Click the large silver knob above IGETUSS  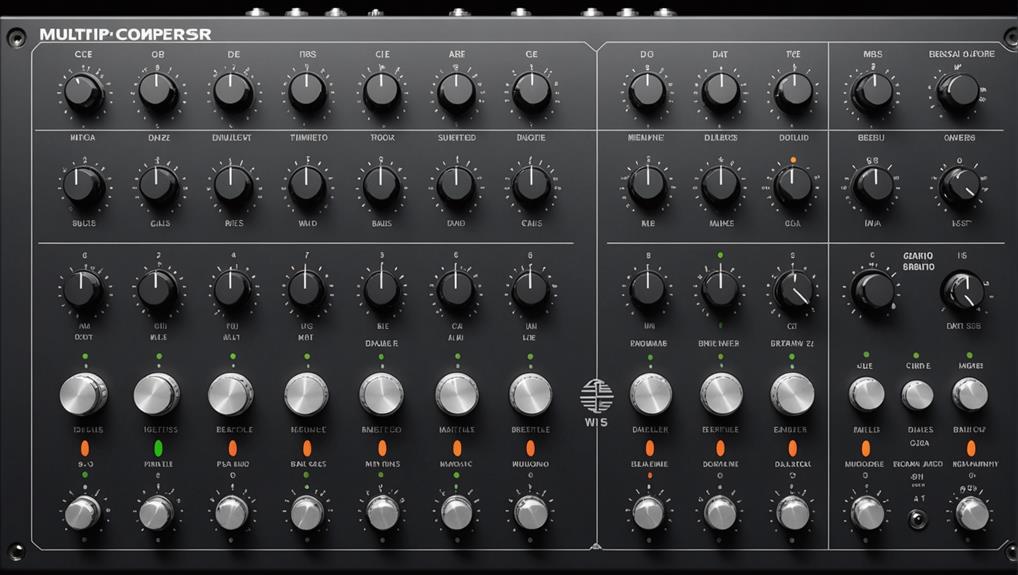[x=156, y=395]
